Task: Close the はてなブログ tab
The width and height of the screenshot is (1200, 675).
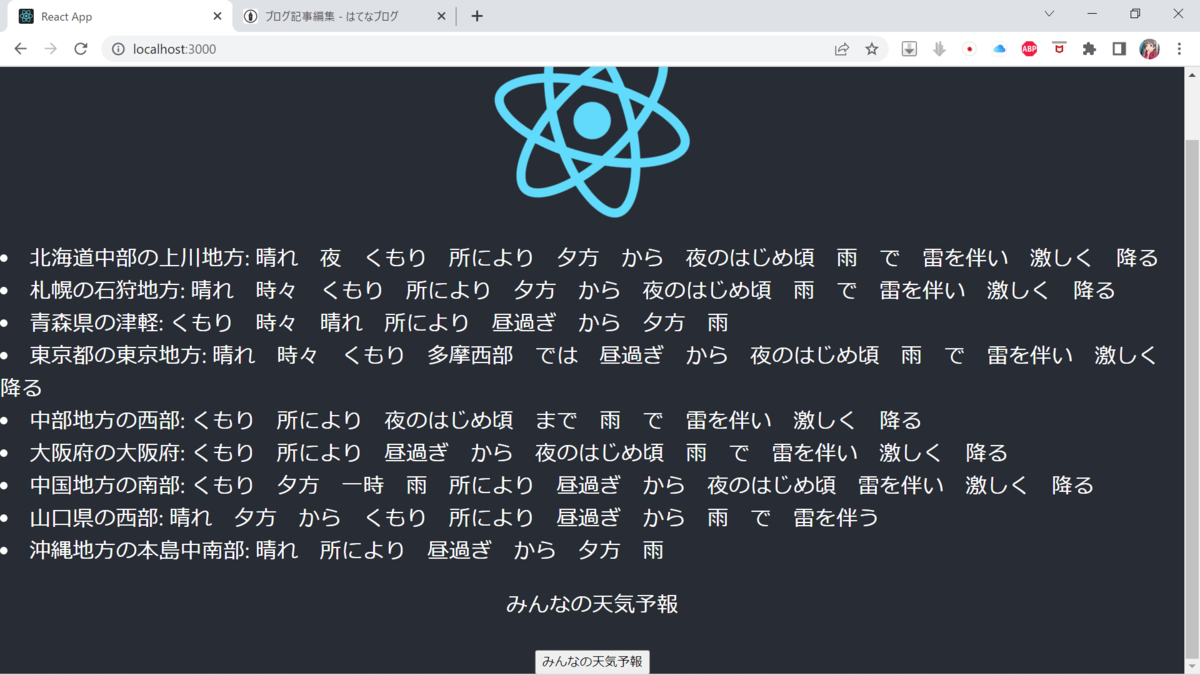Action: 442,16
